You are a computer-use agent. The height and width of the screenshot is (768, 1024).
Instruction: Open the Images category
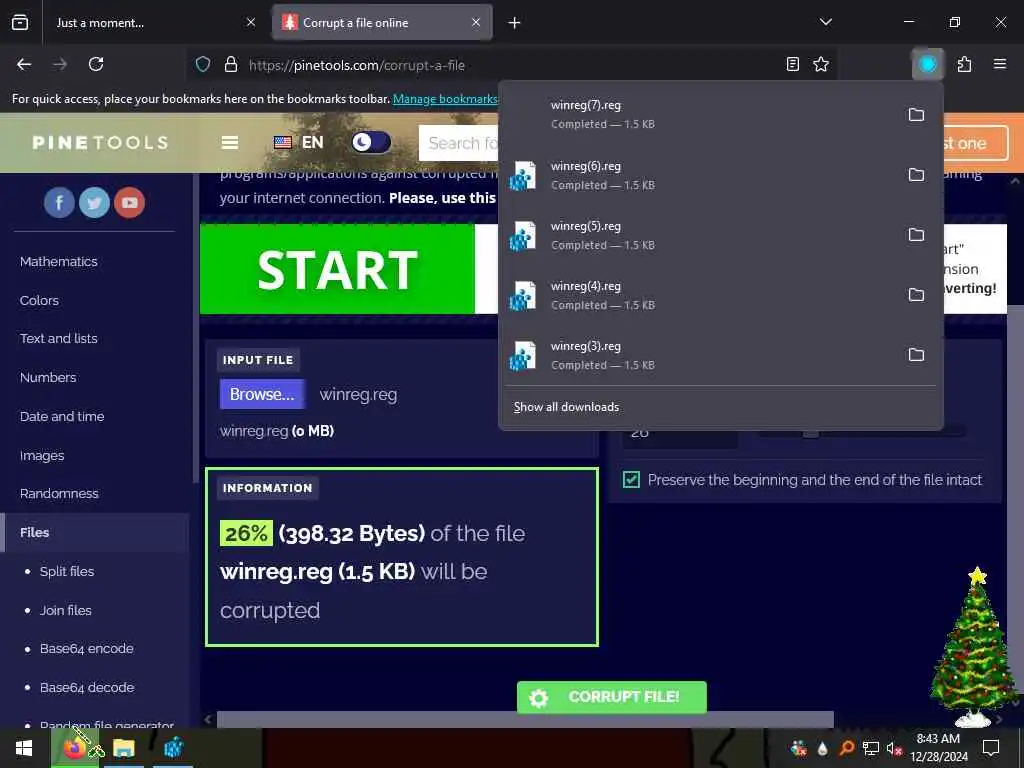[x=42, y=455]
